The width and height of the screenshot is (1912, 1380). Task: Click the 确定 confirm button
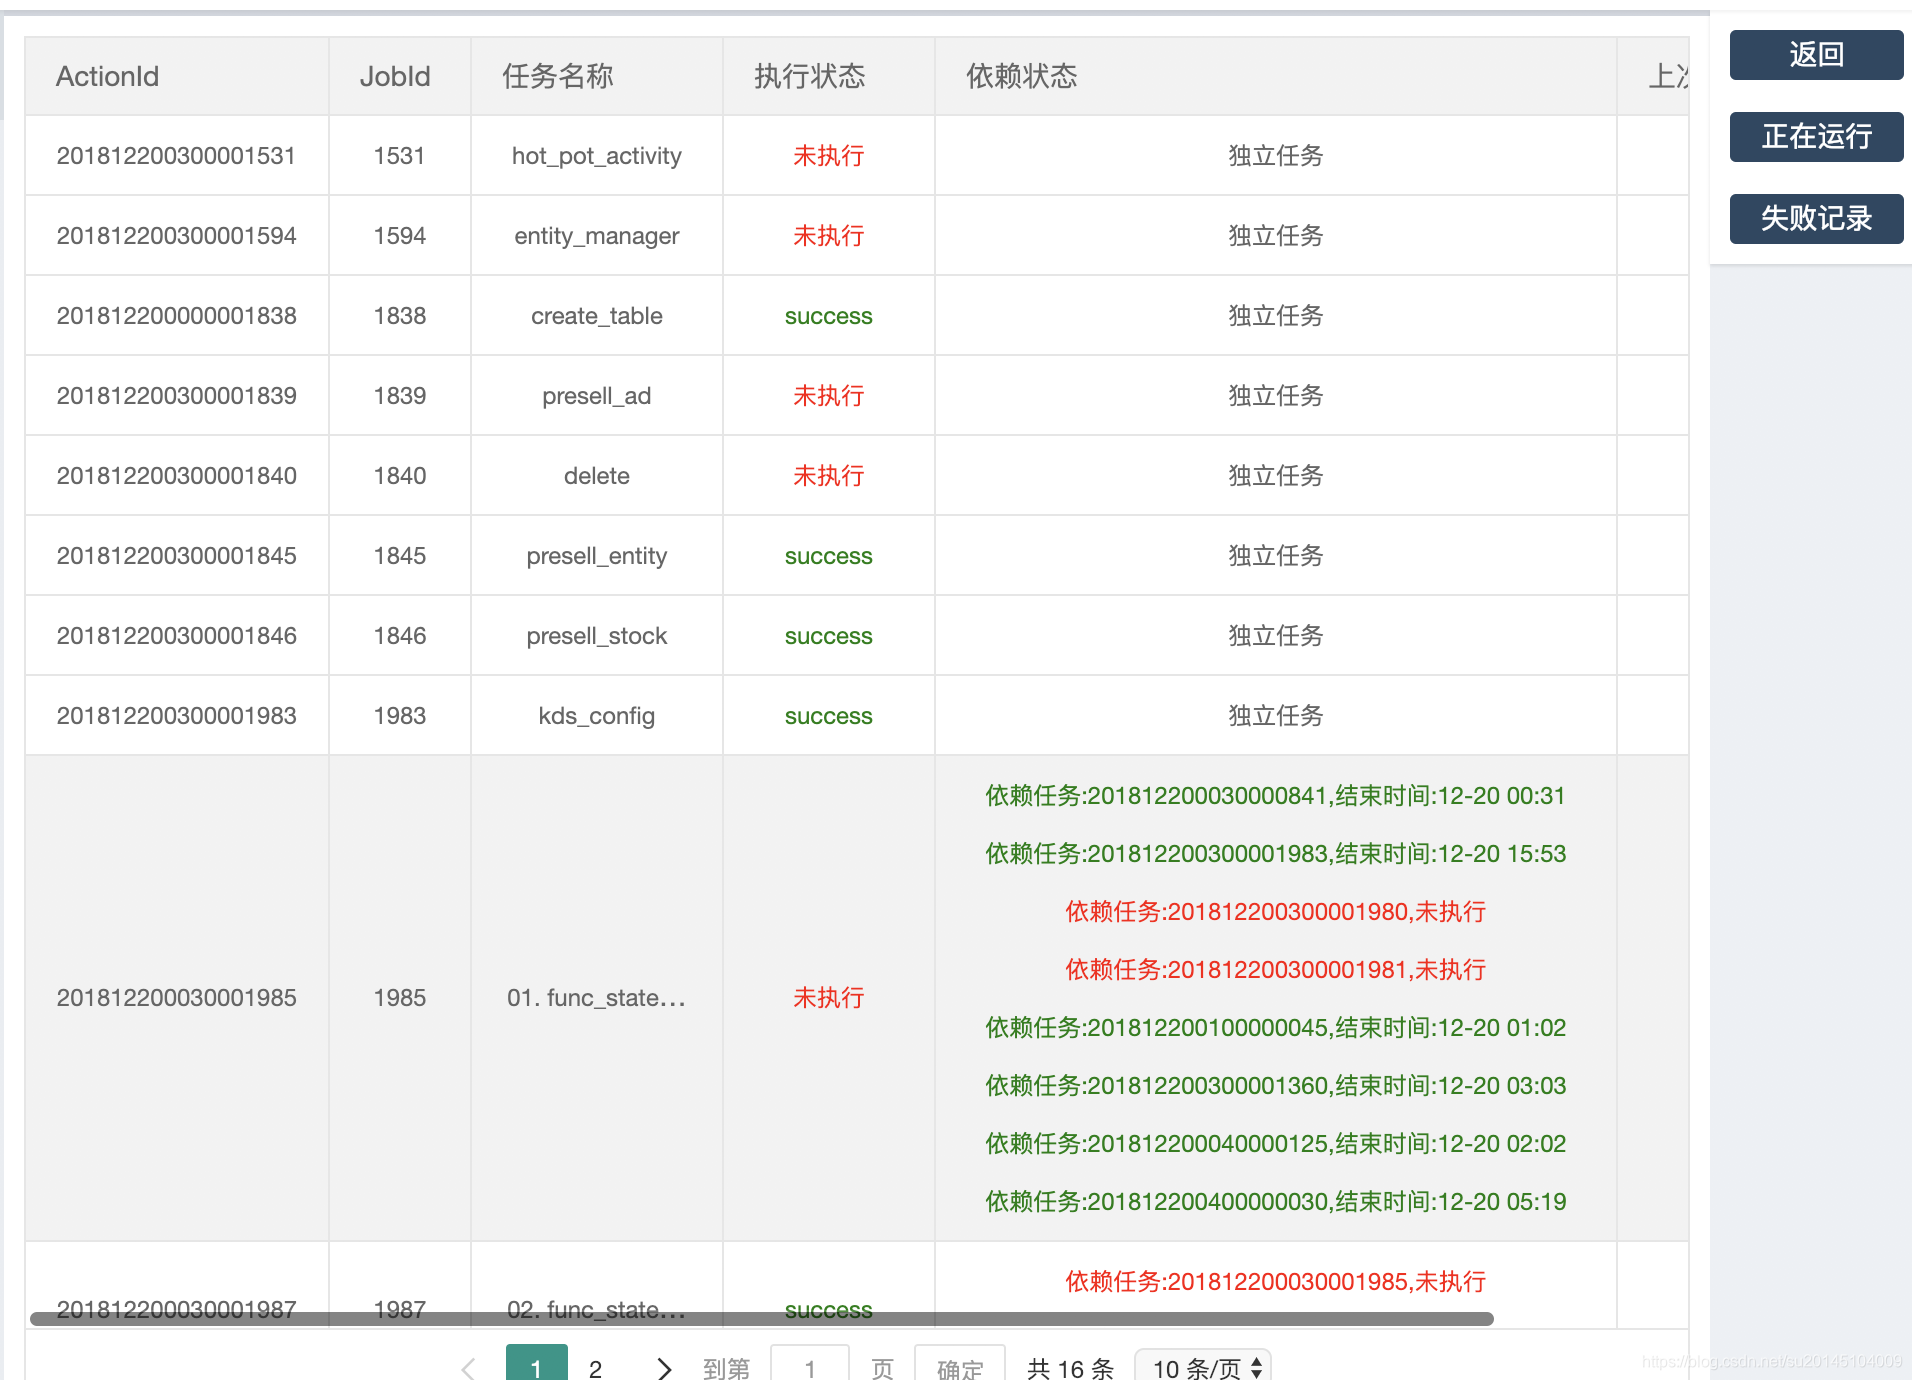click(960, 1364)
